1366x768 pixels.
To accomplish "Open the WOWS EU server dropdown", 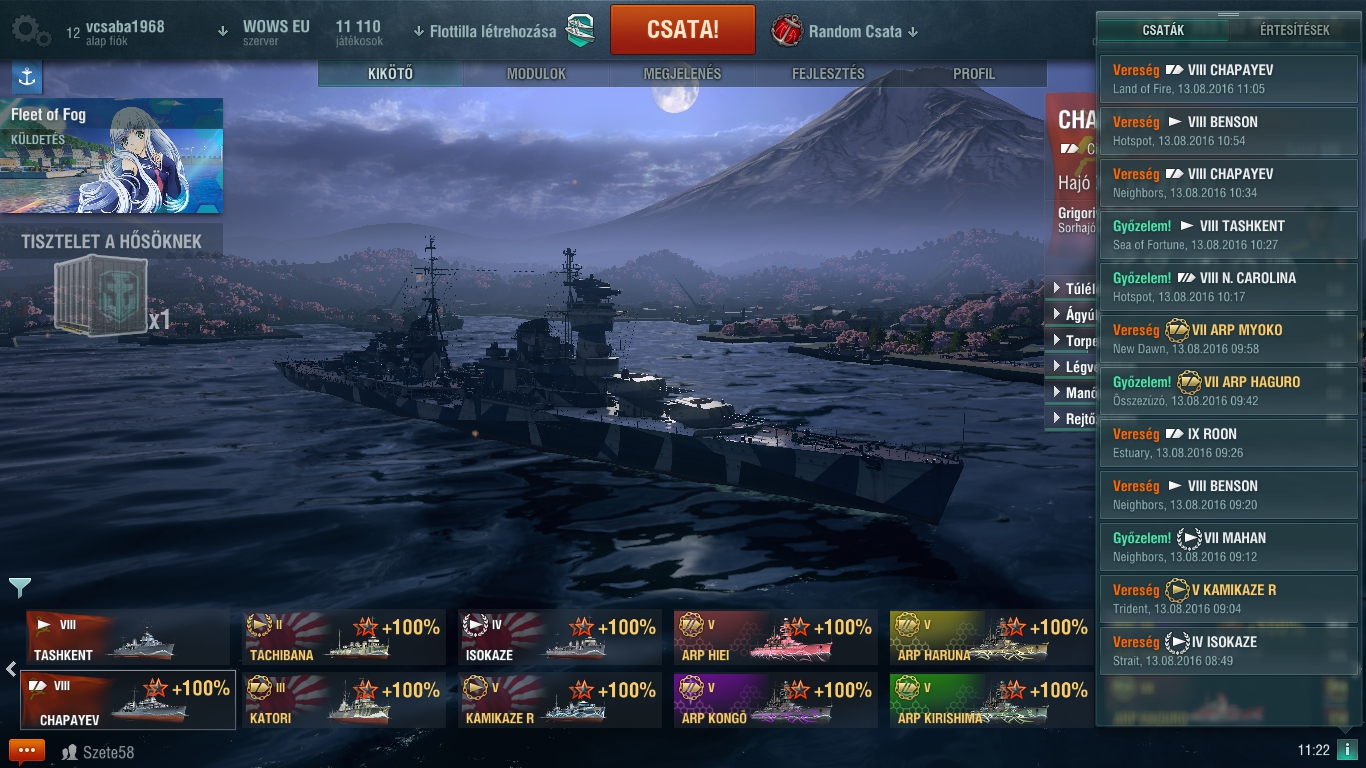I will (x=263, y=32).
